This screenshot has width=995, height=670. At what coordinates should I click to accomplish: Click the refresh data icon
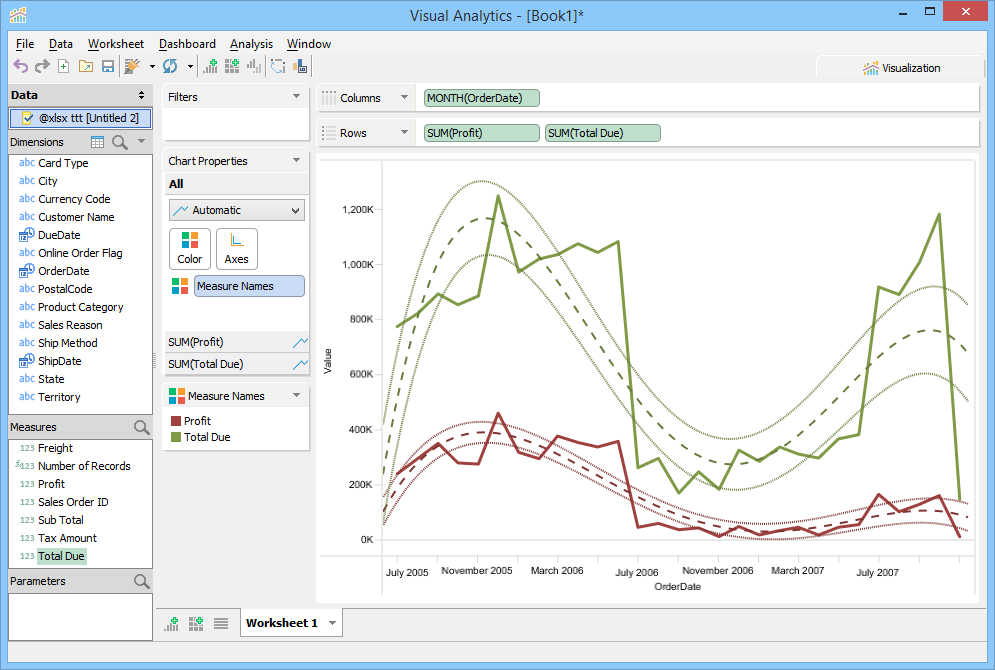coord(170,66)
